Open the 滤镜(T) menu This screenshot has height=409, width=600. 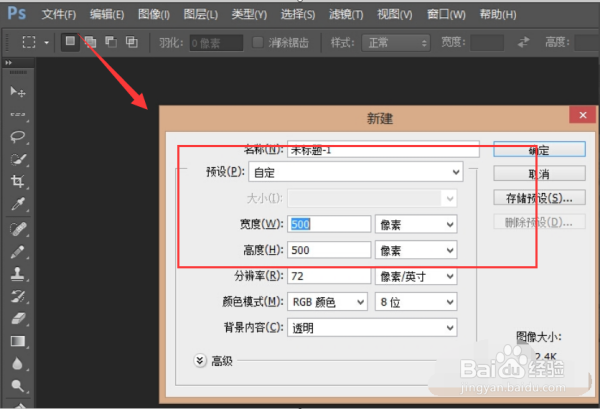[346, 15]
